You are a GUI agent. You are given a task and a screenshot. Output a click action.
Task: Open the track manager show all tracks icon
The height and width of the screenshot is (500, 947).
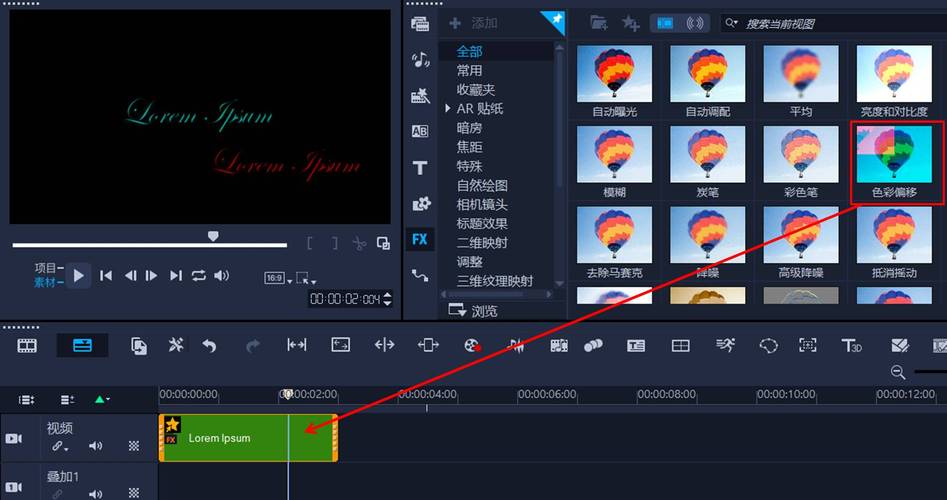26,400
